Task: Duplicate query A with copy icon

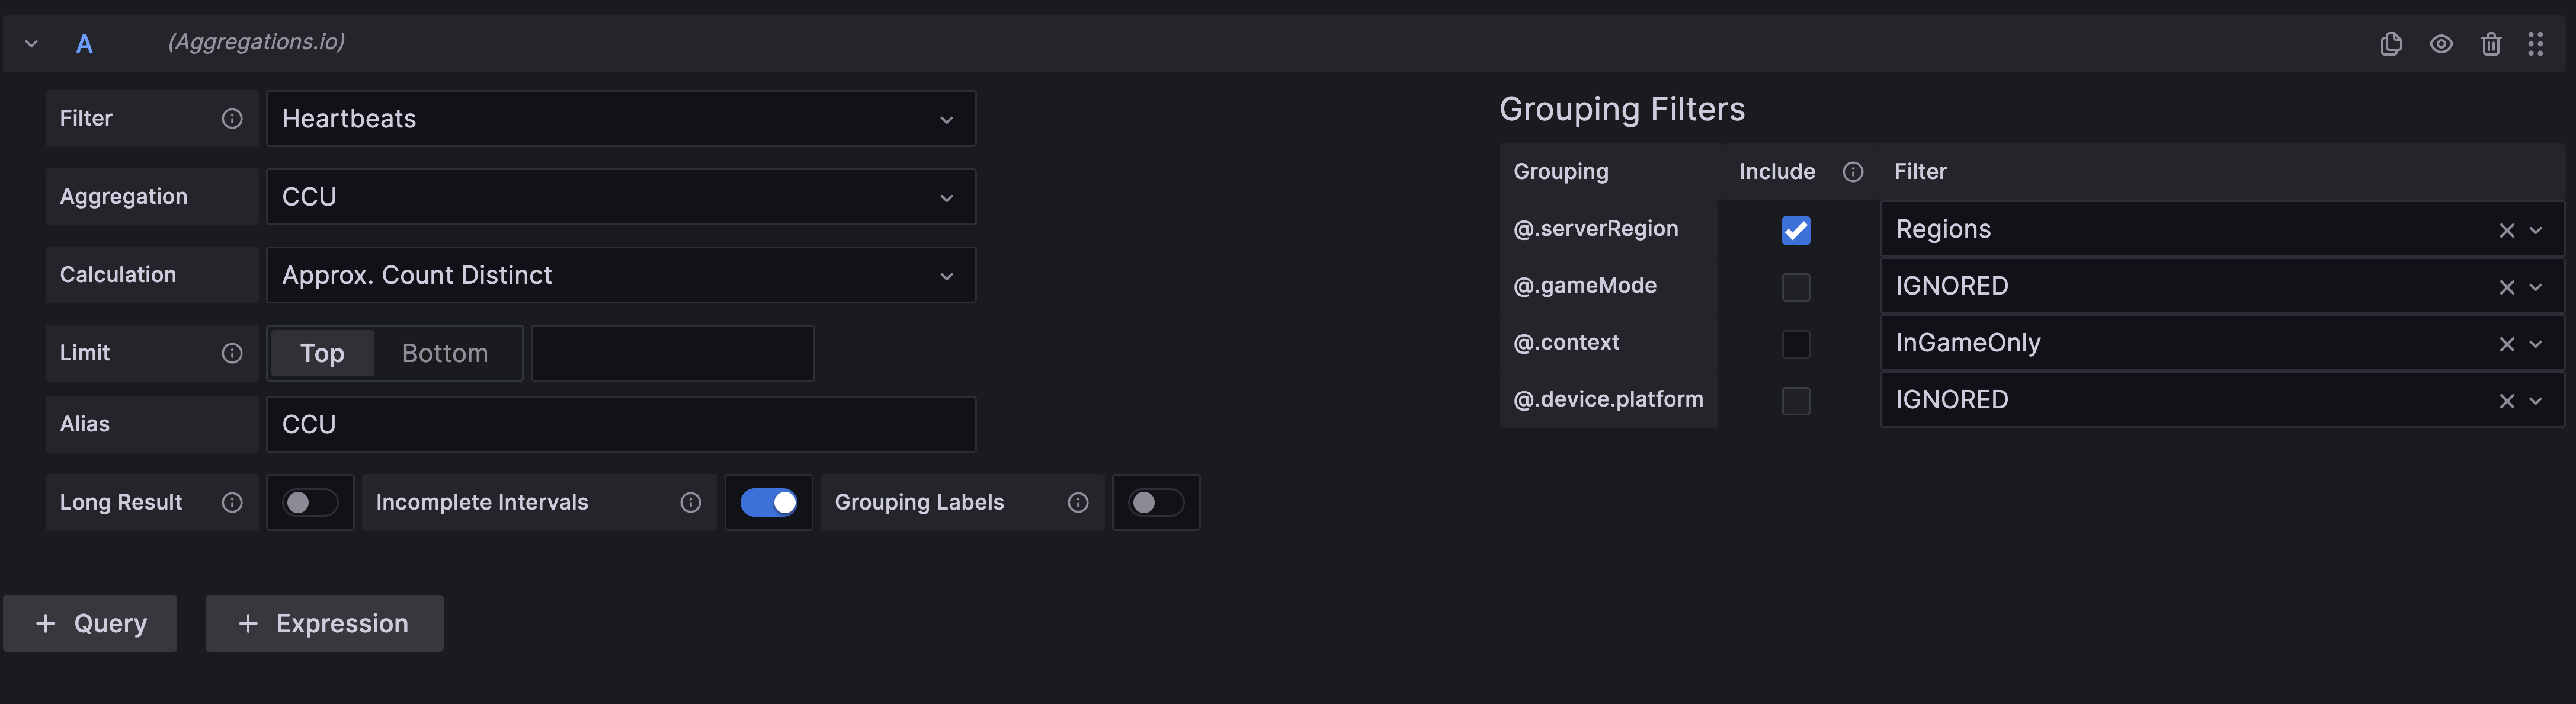Action: pos(2391,44)
